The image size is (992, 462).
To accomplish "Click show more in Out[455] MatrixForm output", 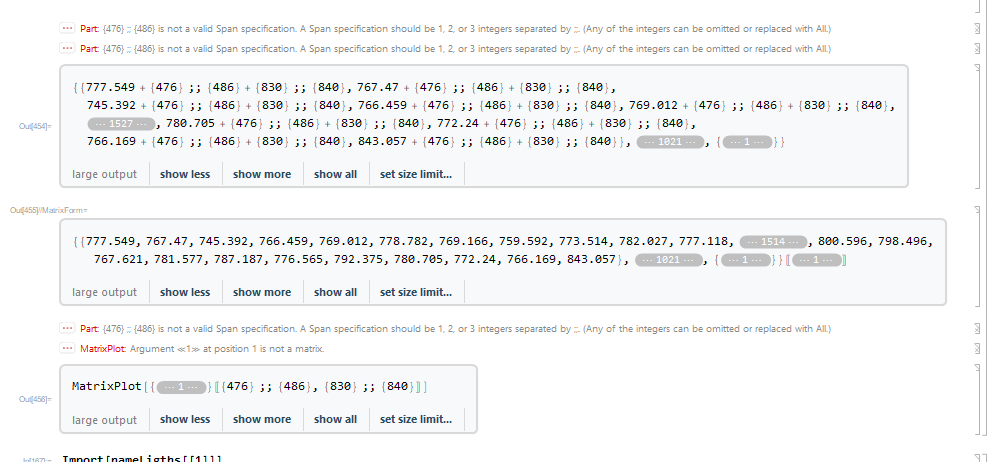I will [x=262, y=292].
